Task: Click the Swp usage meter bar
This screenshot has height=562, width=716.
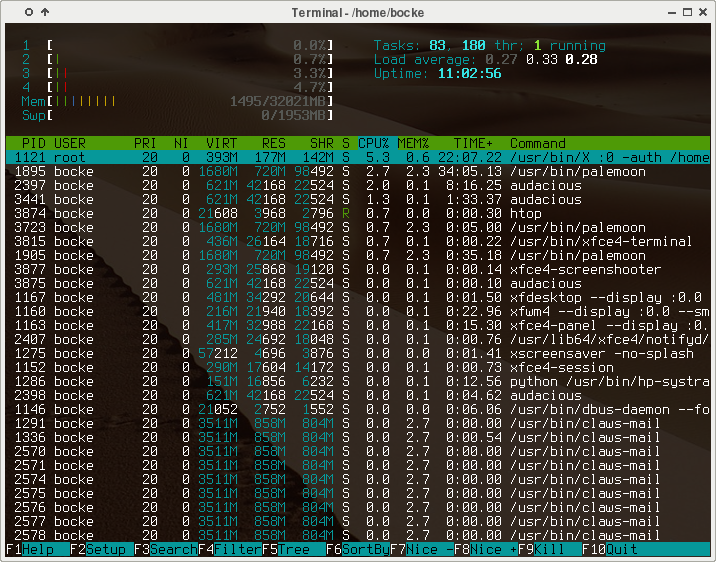Action: click(x=178, y=116)
